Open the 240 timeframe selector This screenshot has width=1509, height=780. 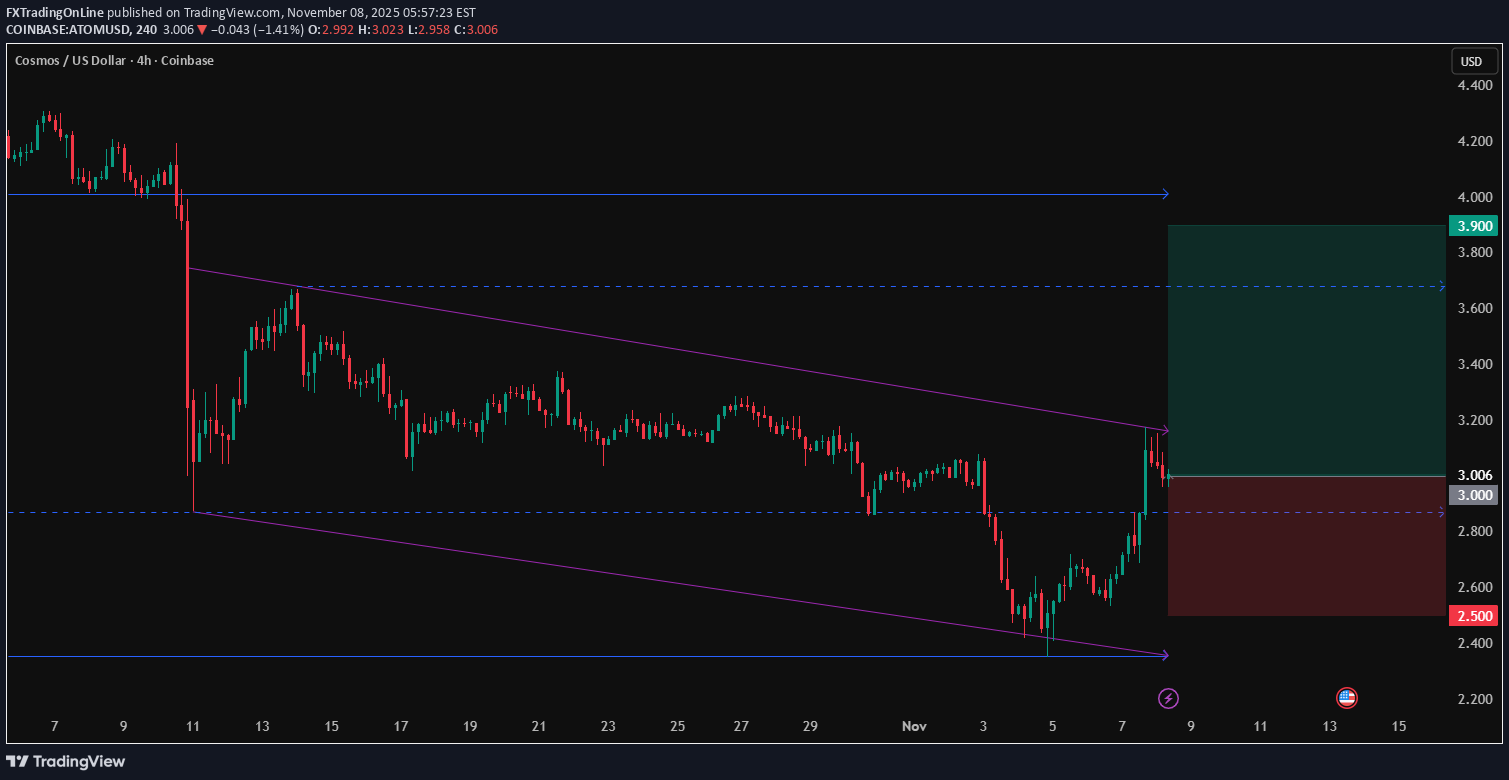[146, 30]
